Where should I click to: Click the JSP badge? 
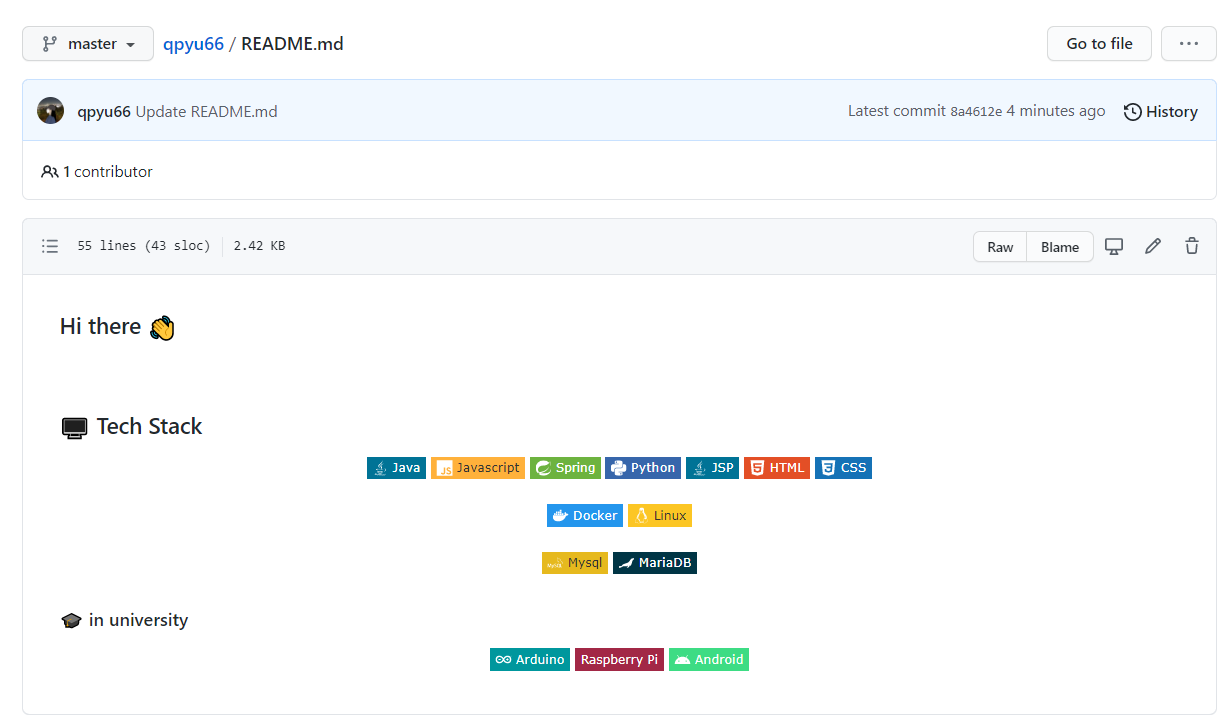712,468
